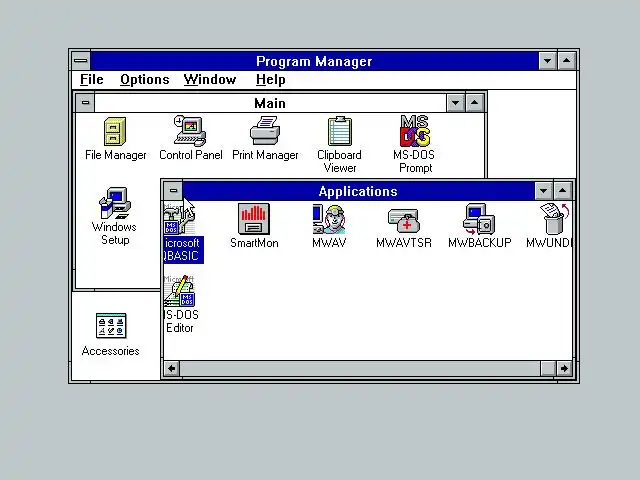The height and width of the screenshot is (480, 640).
Task: Maximize the Main group window
Action: tap(474, 102)
